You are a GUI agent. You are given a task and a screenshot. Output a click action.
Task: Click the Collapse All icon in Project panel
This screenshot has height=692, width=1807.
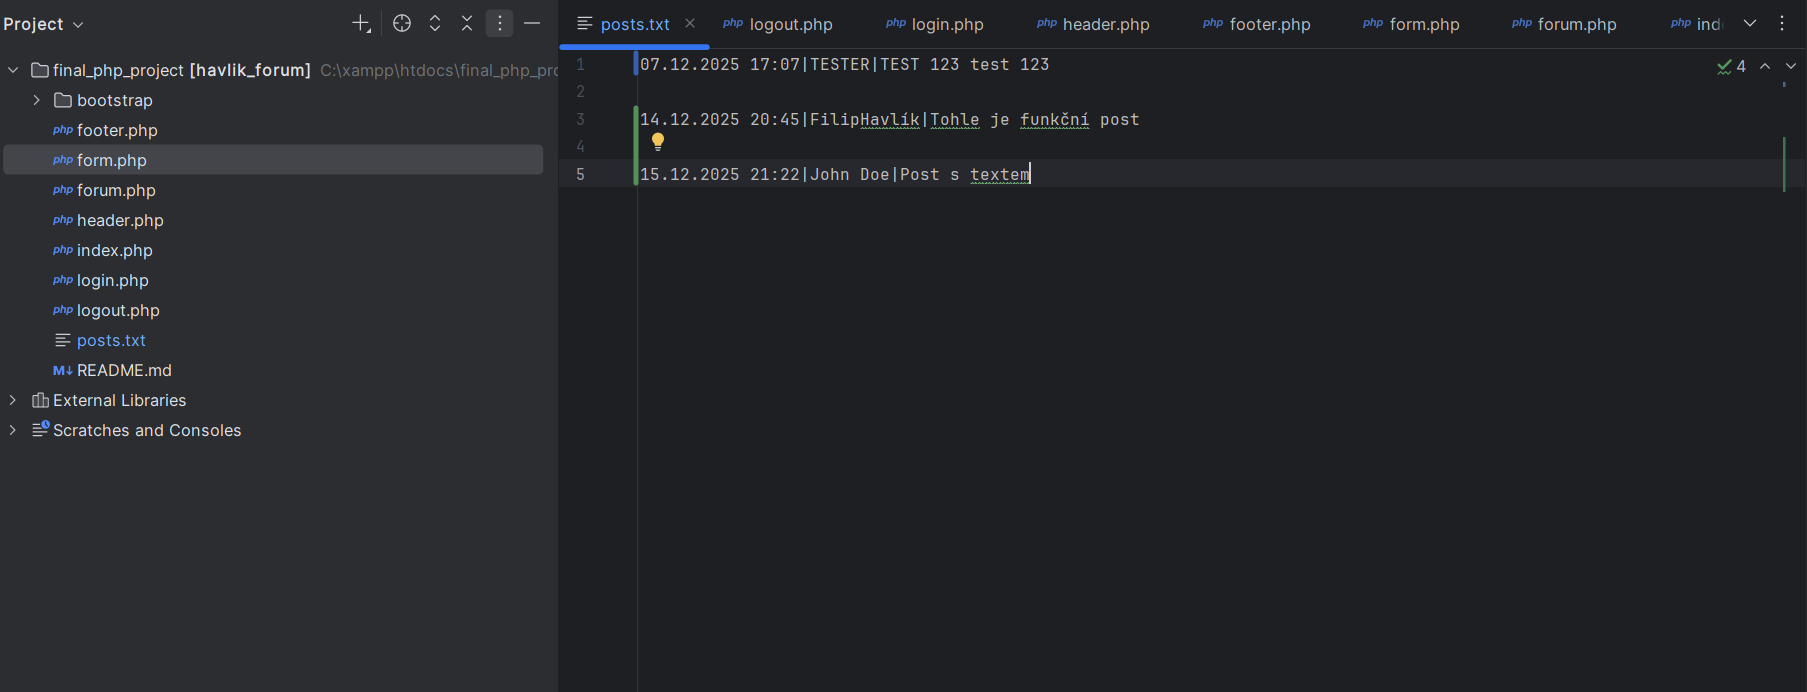(467, 23)
